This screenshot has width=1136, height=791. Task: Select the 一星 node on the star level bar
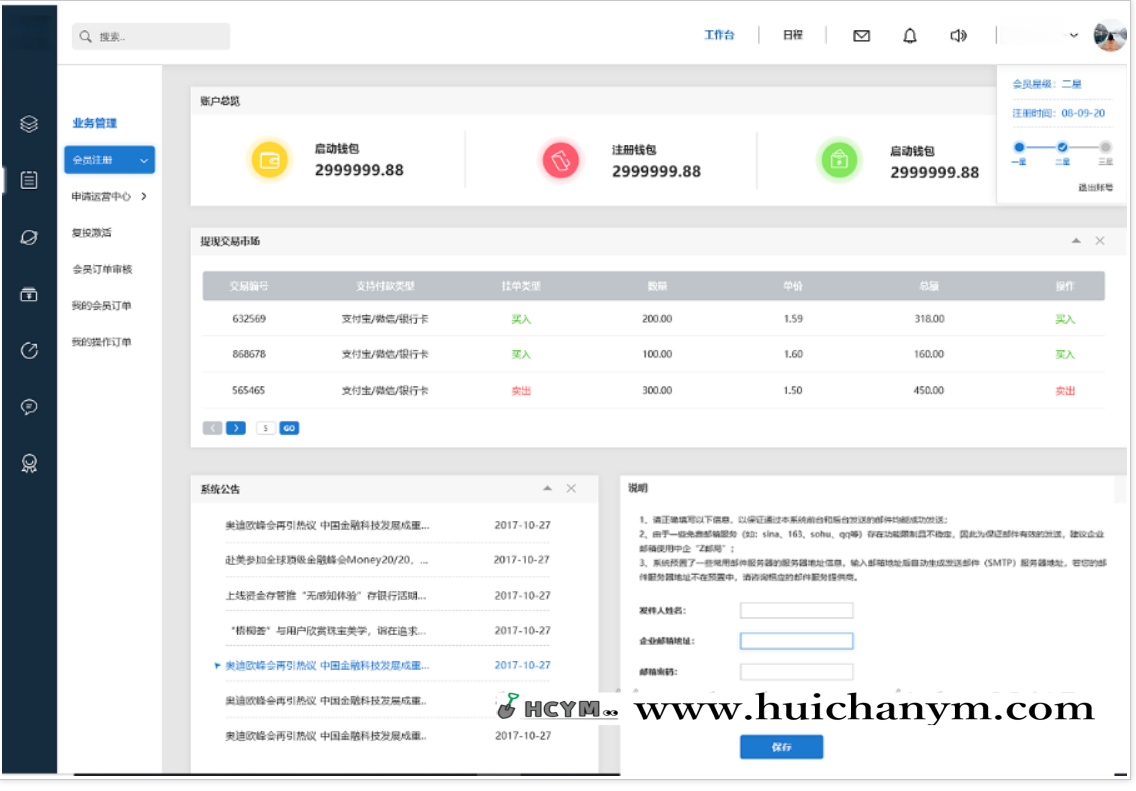(x=1020, y=146)
